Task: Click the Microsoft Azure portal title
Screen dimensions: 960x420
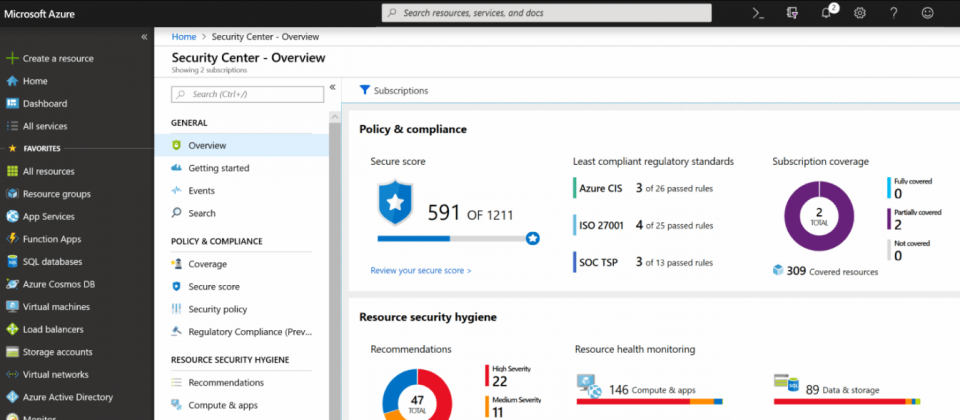Action: [x=40, y=13]
